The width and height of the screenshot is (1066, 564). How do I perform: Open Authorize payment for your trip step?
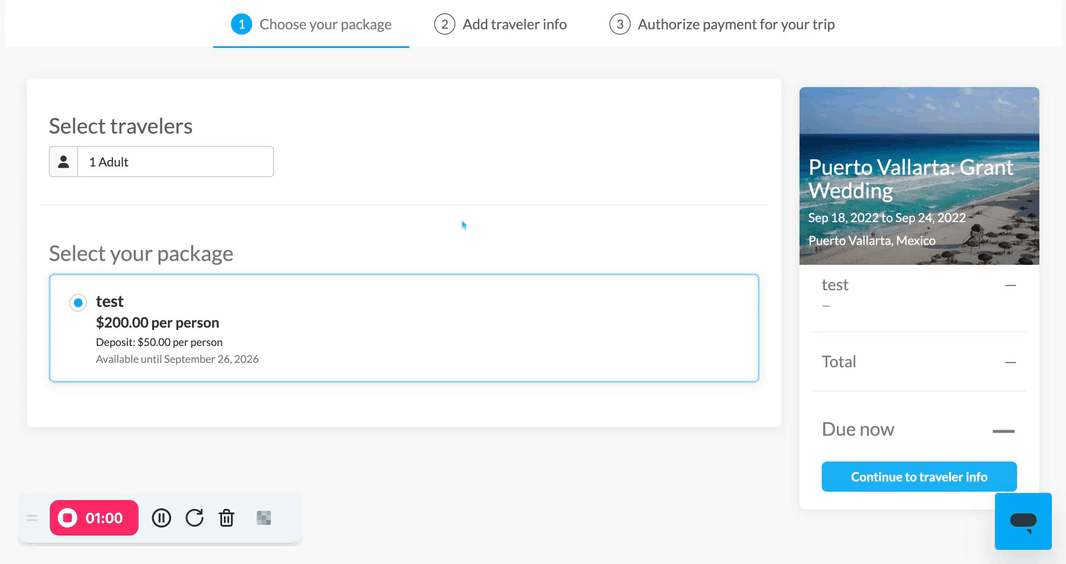pyautogui.click(x=722, y=24)
